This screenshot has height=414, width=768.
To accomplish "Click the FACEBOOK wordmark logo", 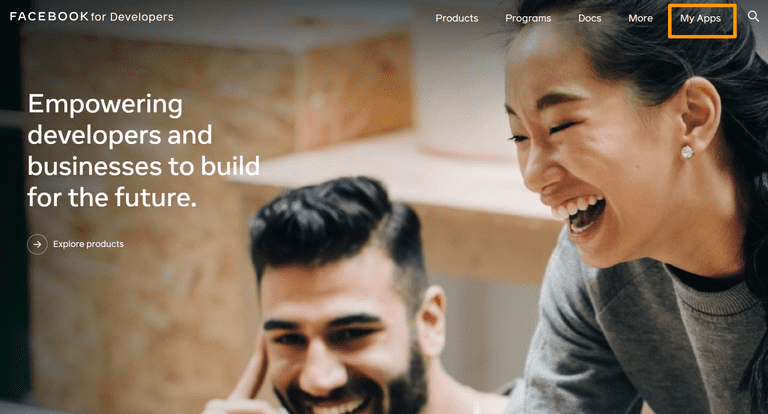I will tap(49, 17).
